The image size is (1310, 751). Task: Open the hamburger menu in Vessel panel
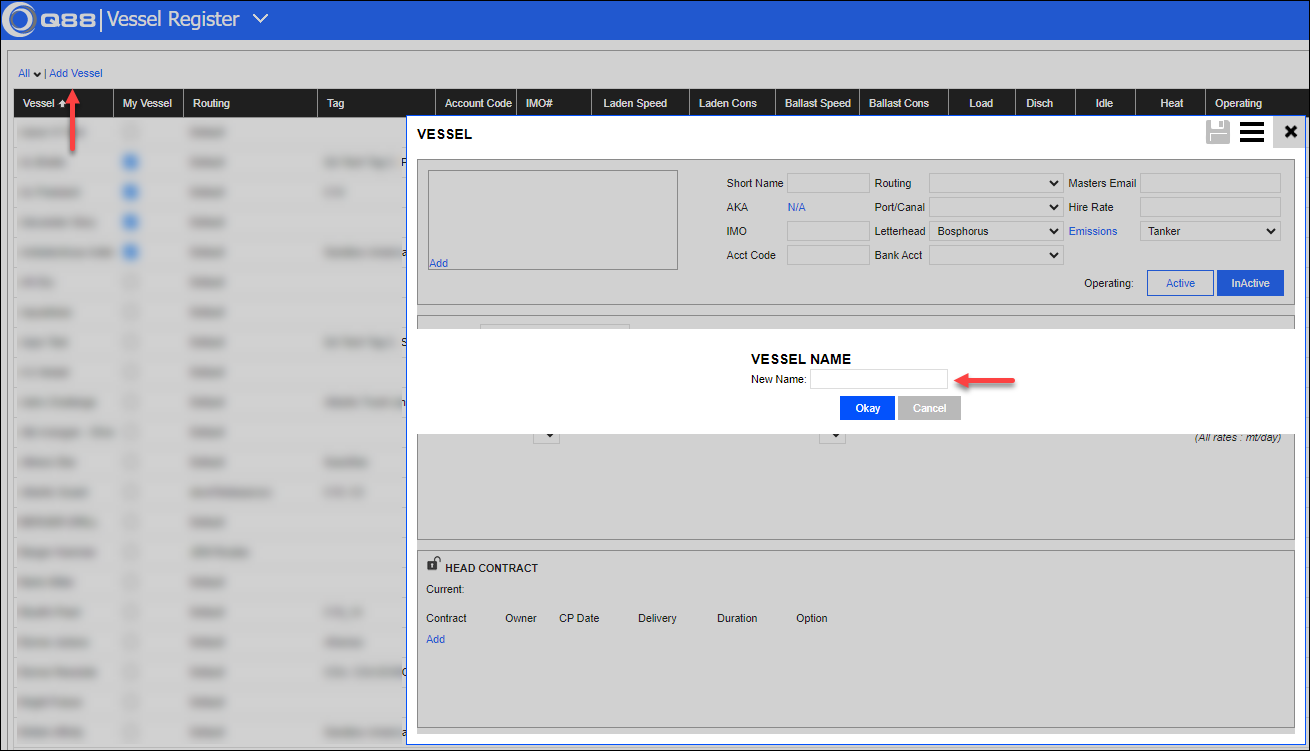tap(1251, 132)
